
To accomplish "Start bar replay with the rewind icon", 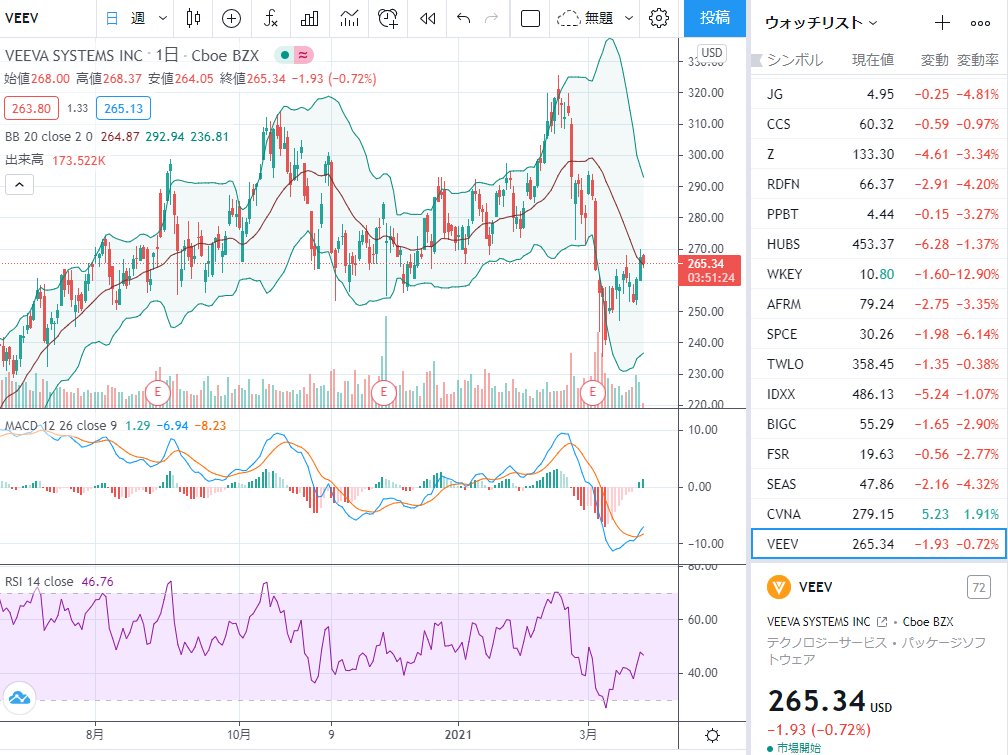I will click(x=428, y=18).
